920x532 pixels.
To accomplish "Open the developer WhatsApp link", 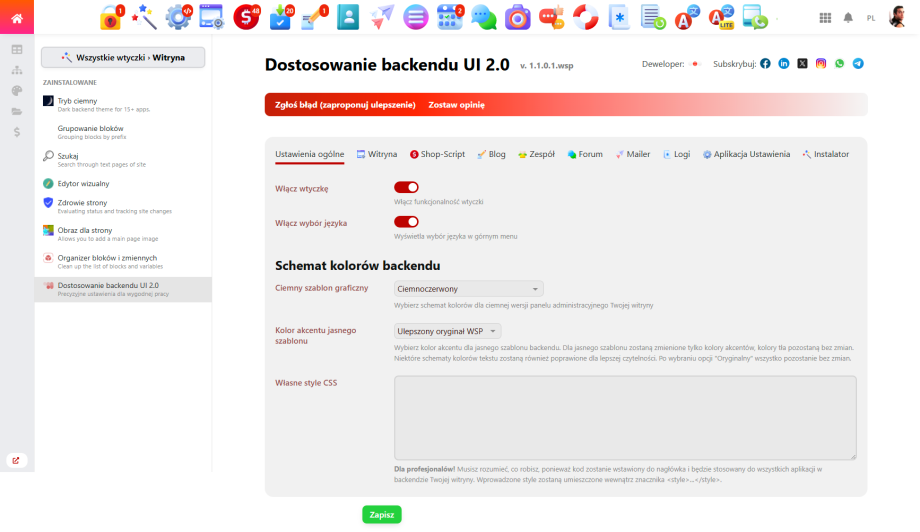I will tap(840, 63).
